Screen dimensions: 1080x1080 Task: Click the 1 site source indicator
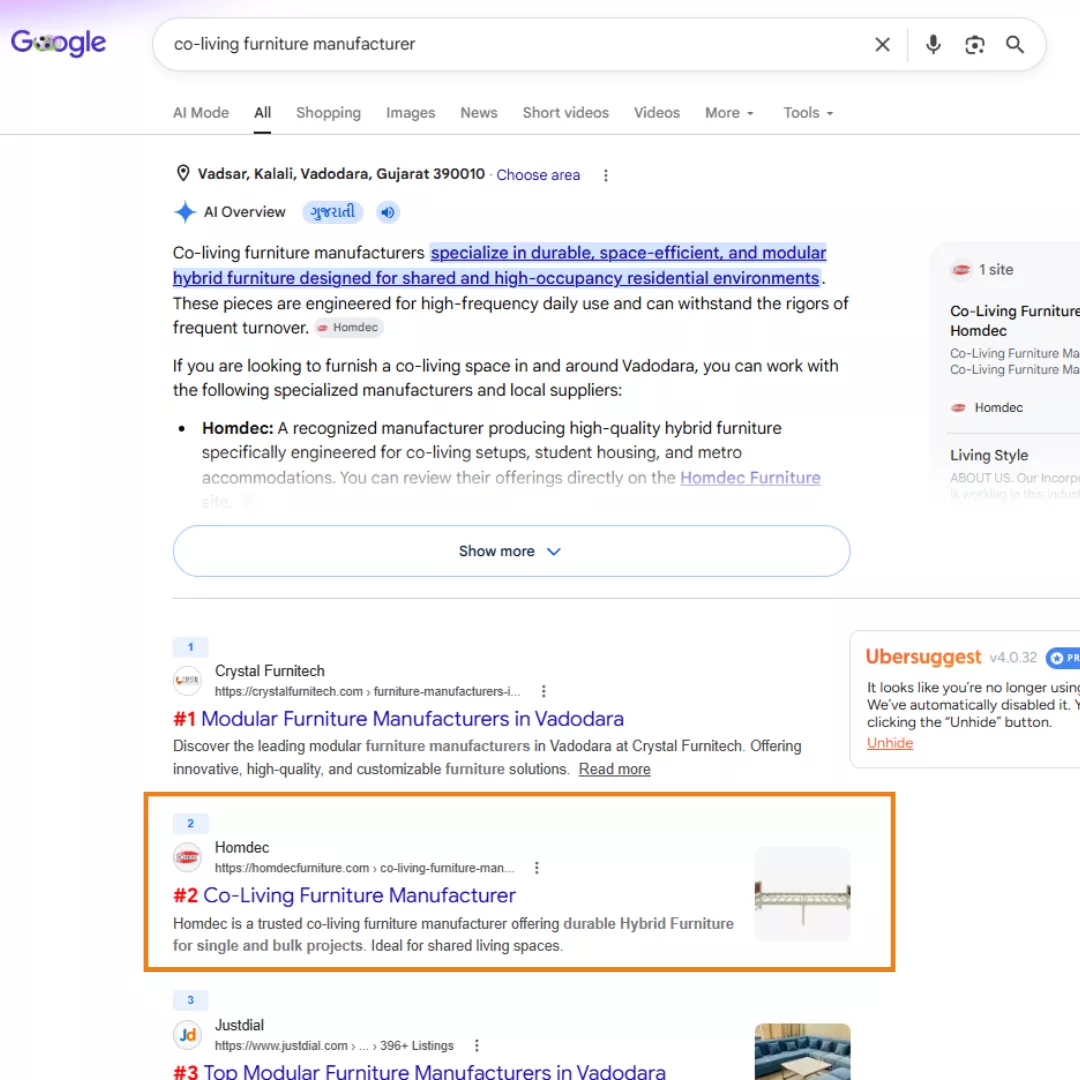pos(982,269)
